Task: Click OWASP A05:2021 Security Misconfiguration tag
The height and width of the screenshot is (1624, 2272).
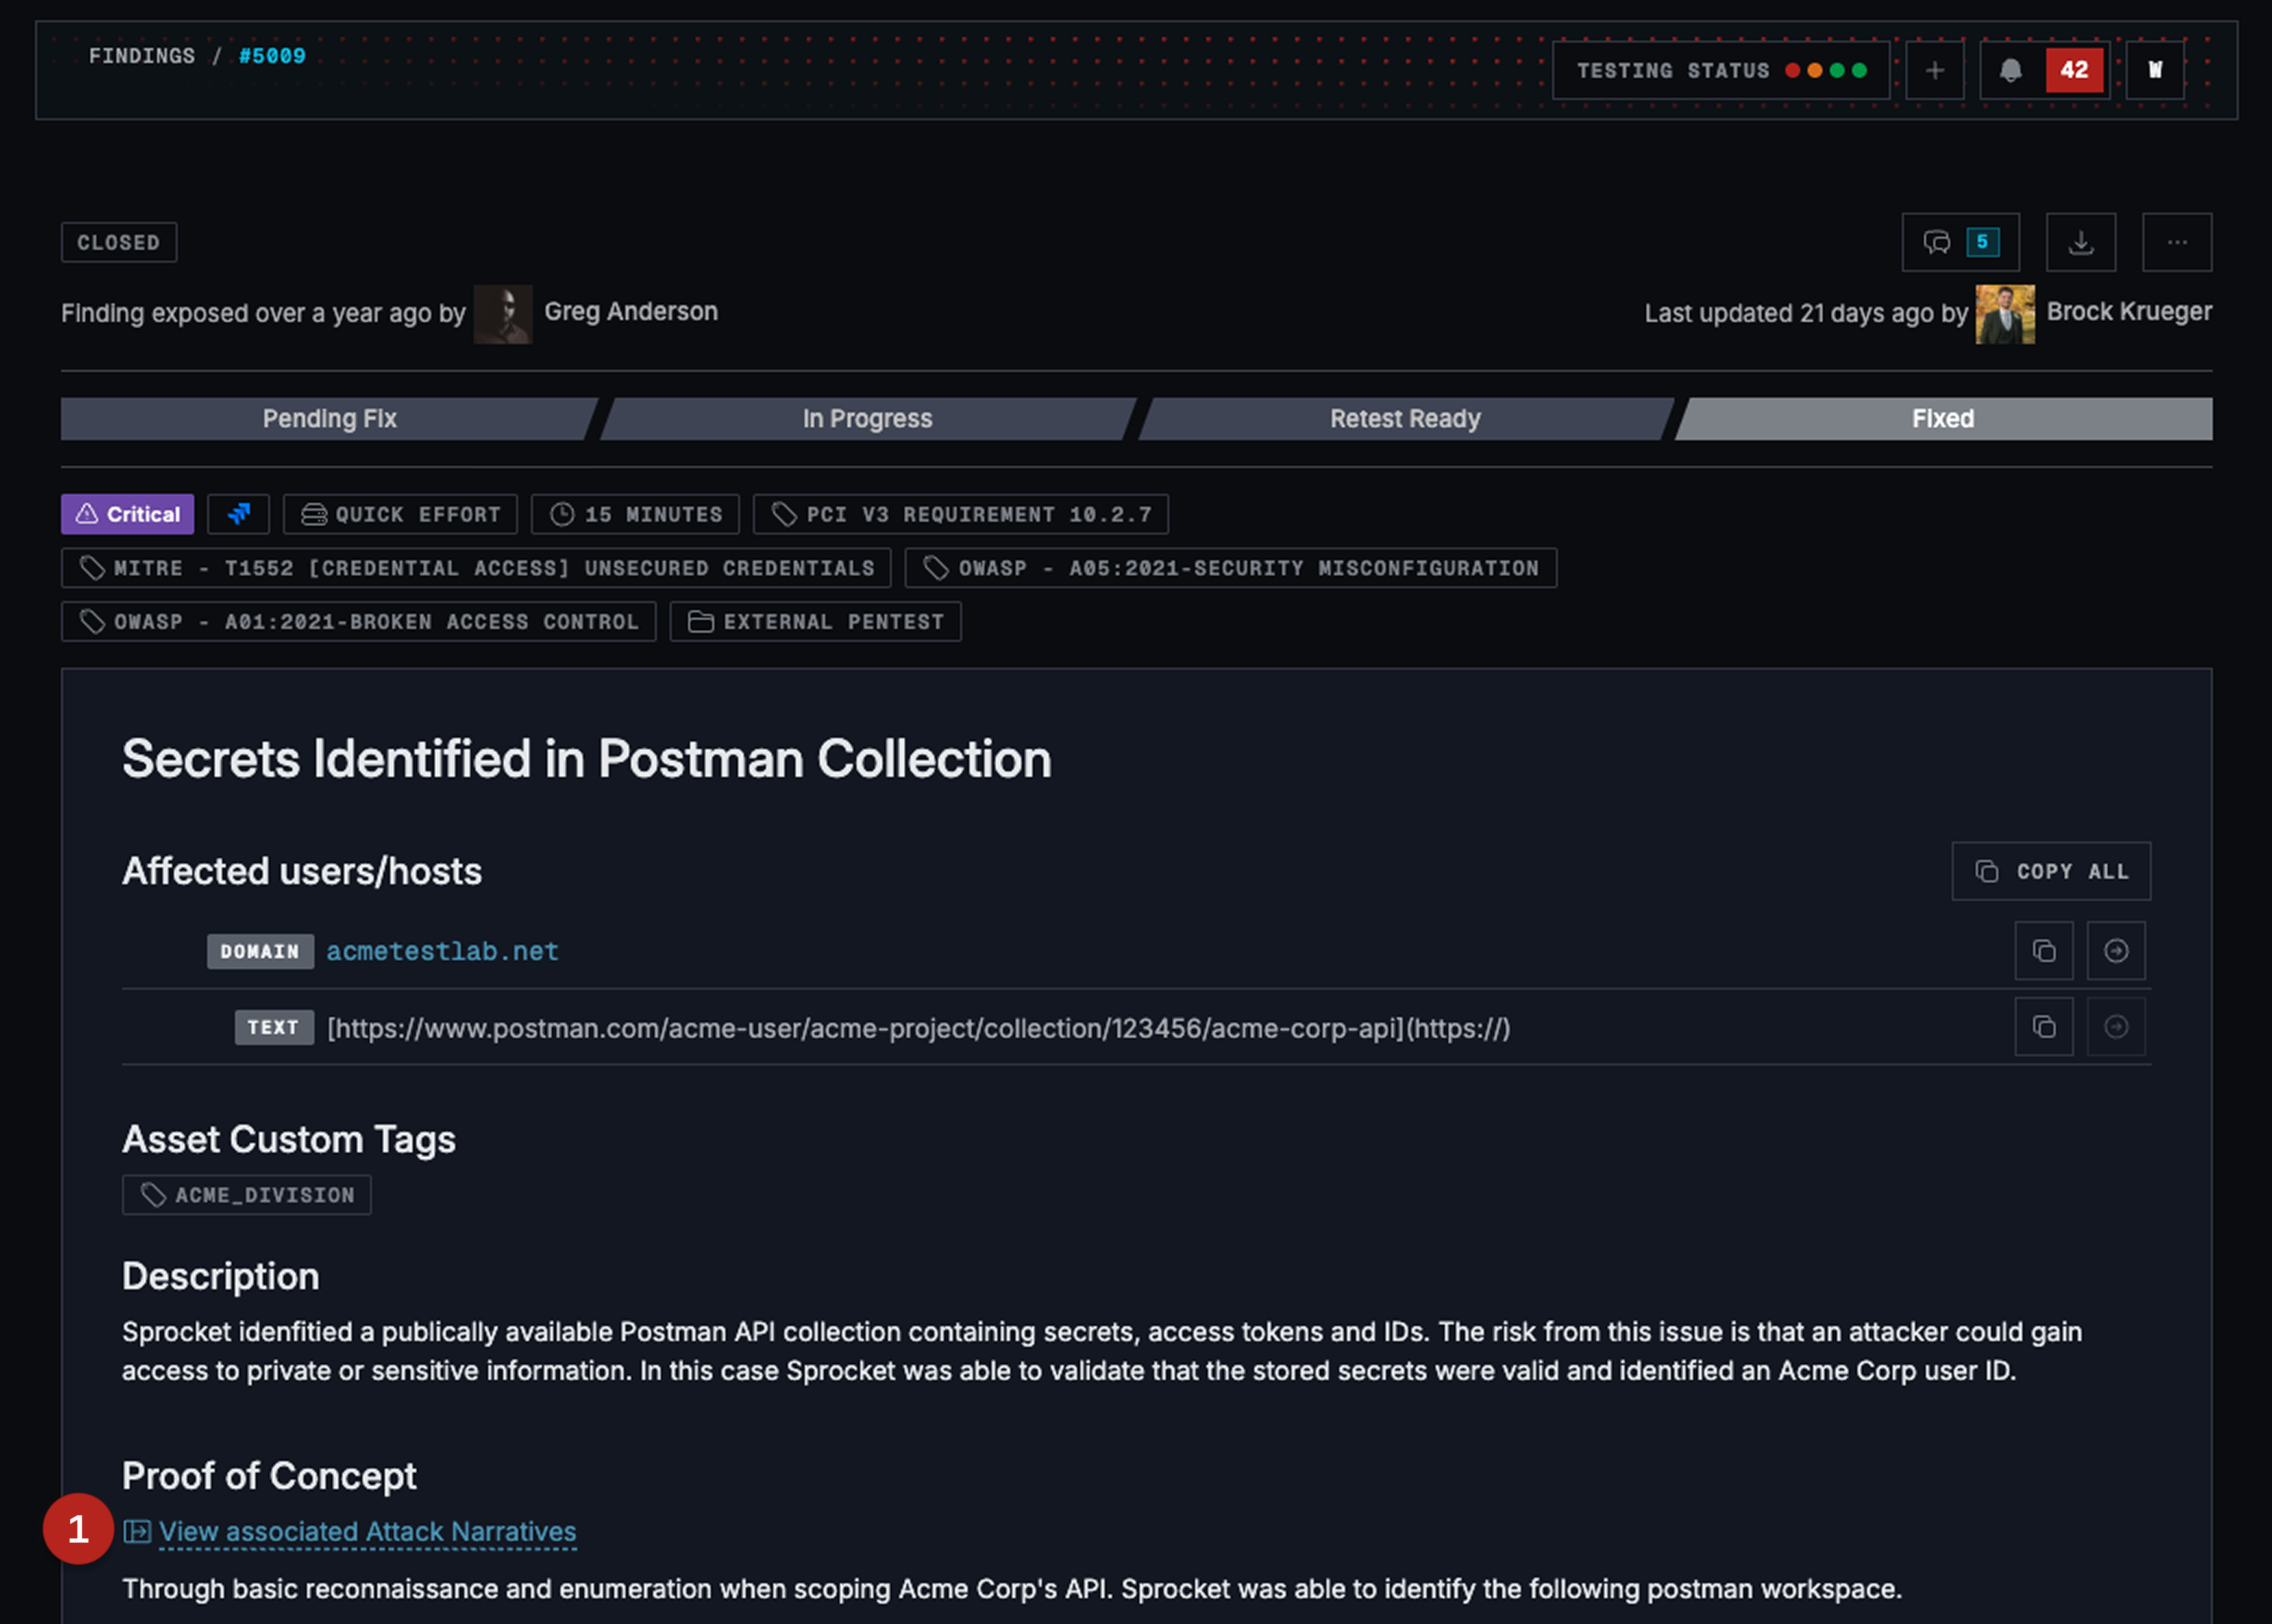Action: pos(1230,568)
